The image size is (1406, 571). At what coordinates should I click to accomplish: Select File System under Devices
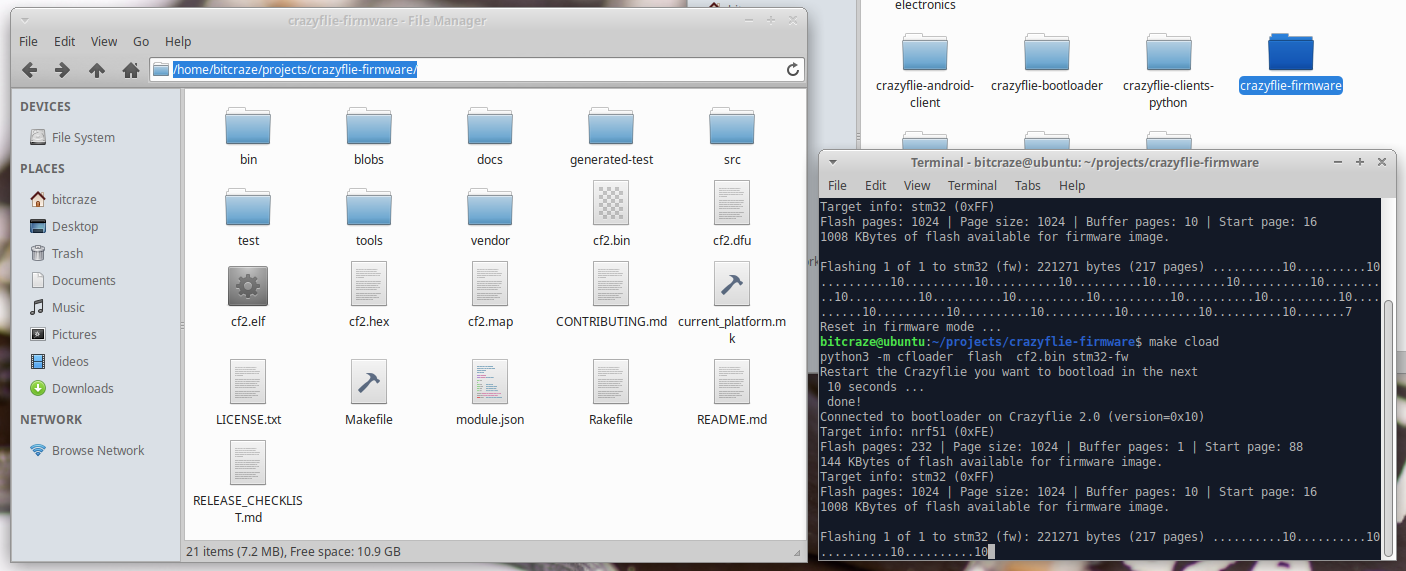(x=83, y=137)
